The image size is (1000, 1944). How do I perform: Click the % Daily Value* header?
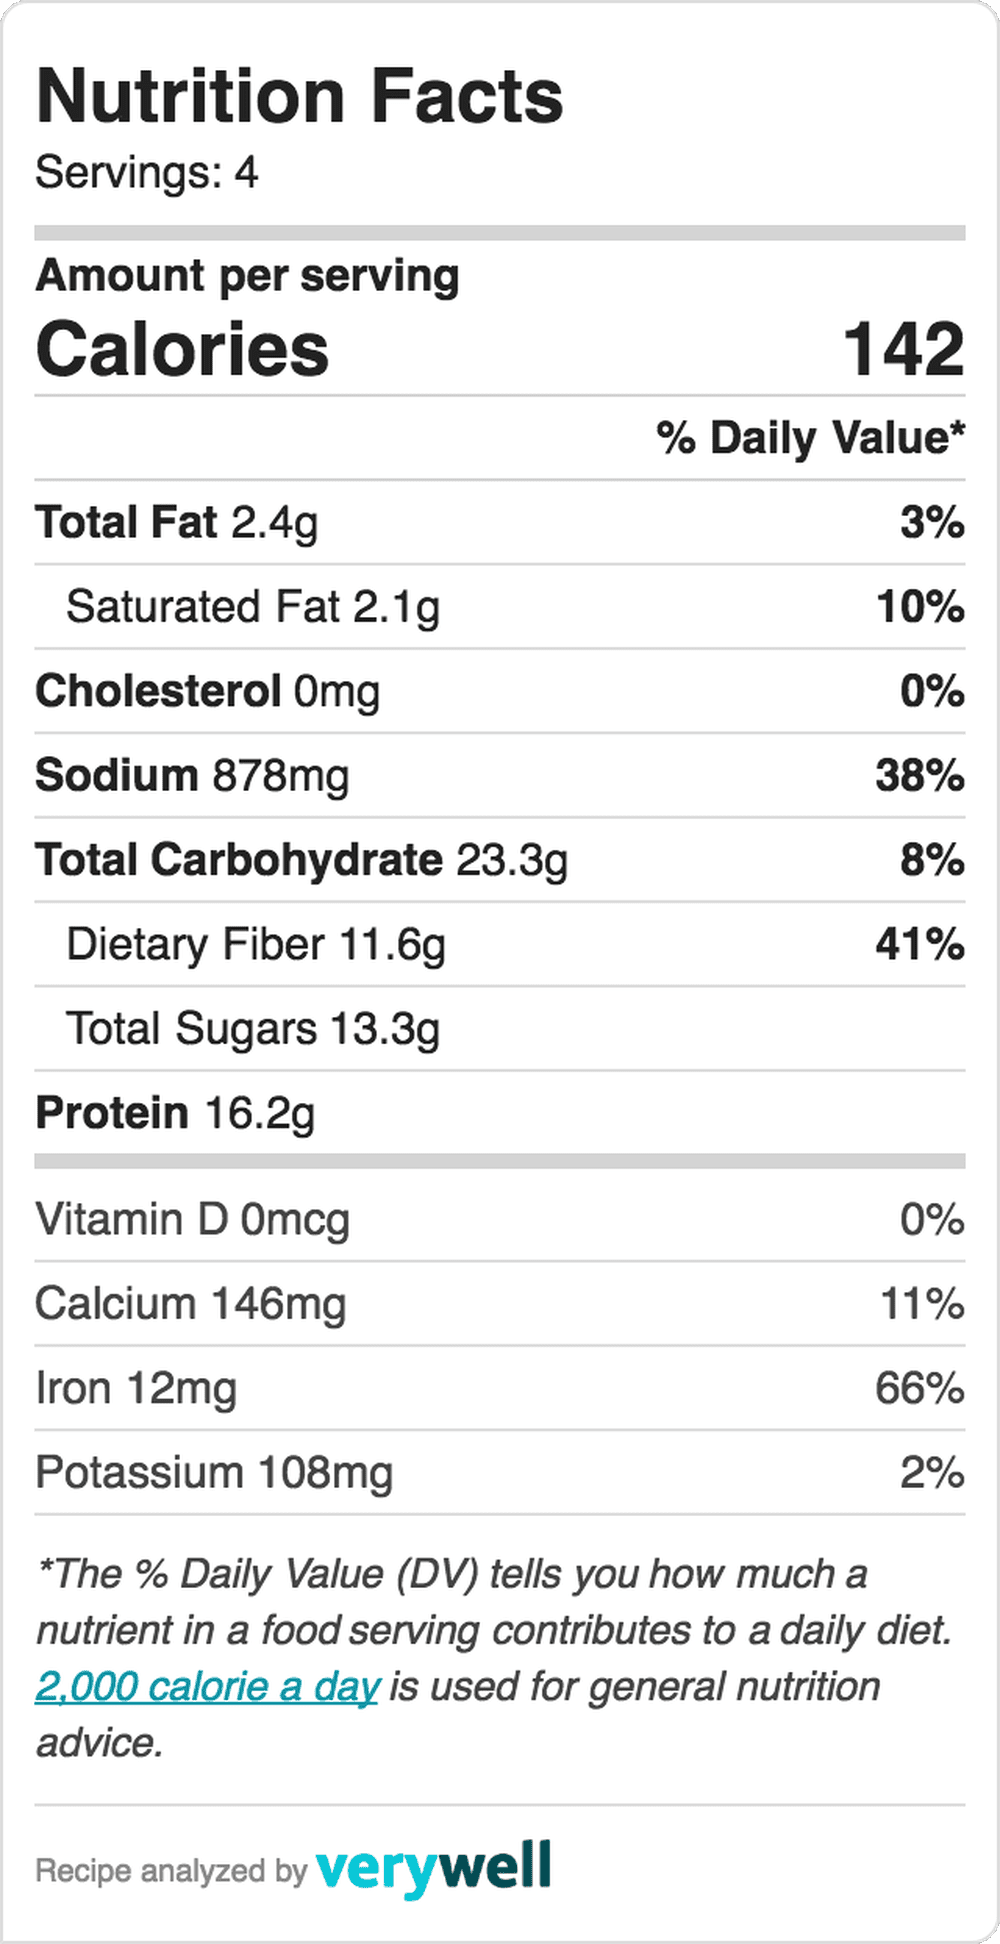[811, 438]
